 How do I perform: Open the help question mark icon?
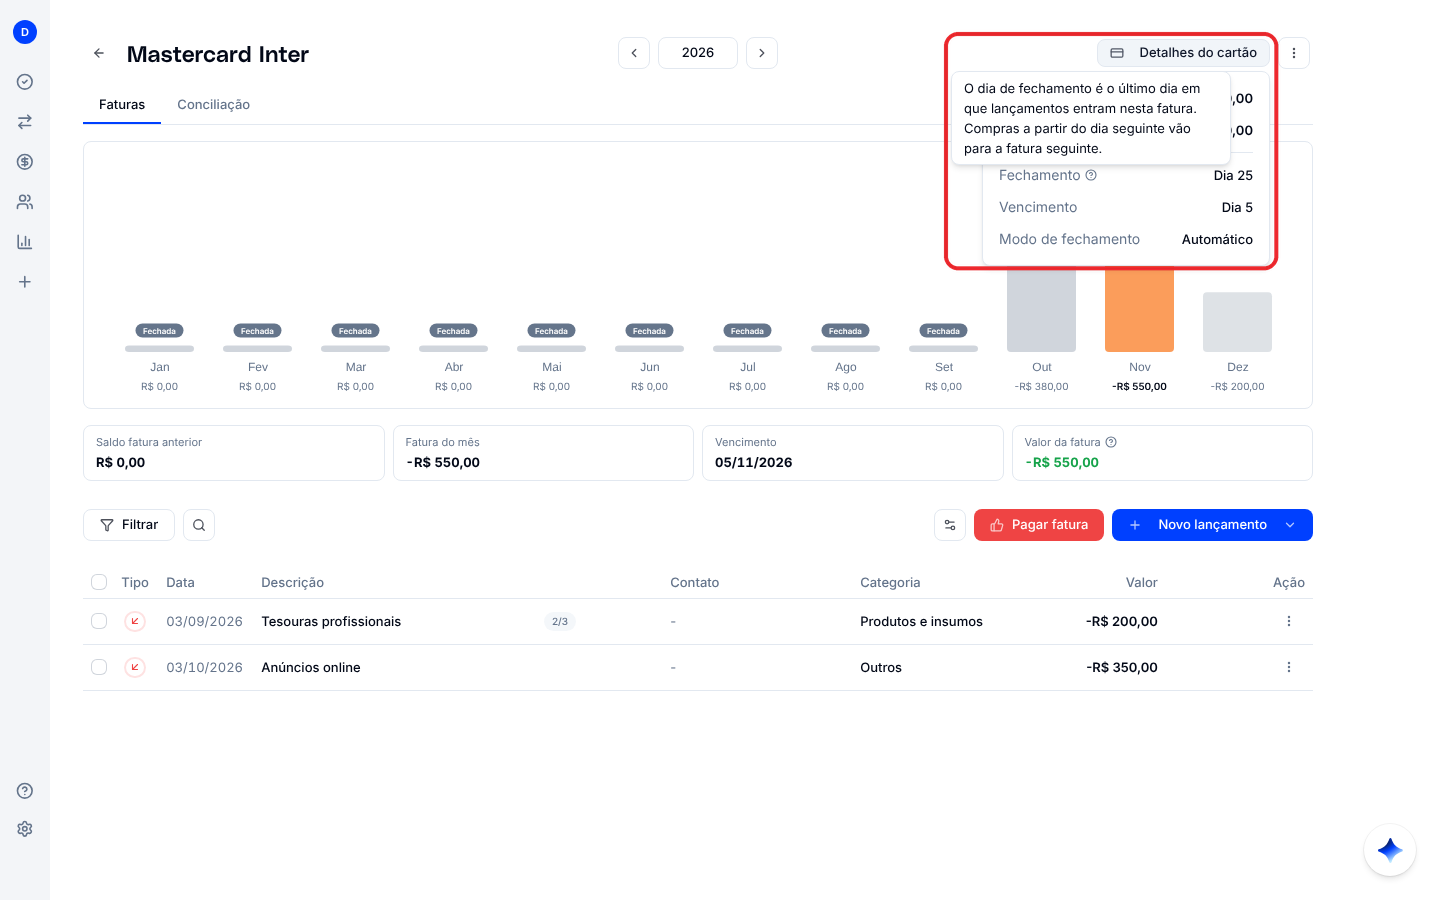point(25,791)
